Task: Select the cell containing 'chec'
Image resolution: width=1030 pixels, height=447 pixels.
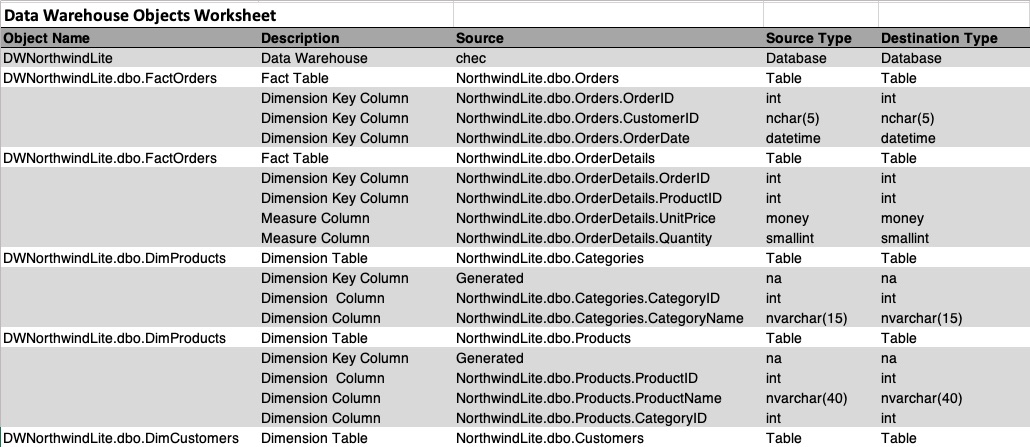Action: click(x=471, y=58)
